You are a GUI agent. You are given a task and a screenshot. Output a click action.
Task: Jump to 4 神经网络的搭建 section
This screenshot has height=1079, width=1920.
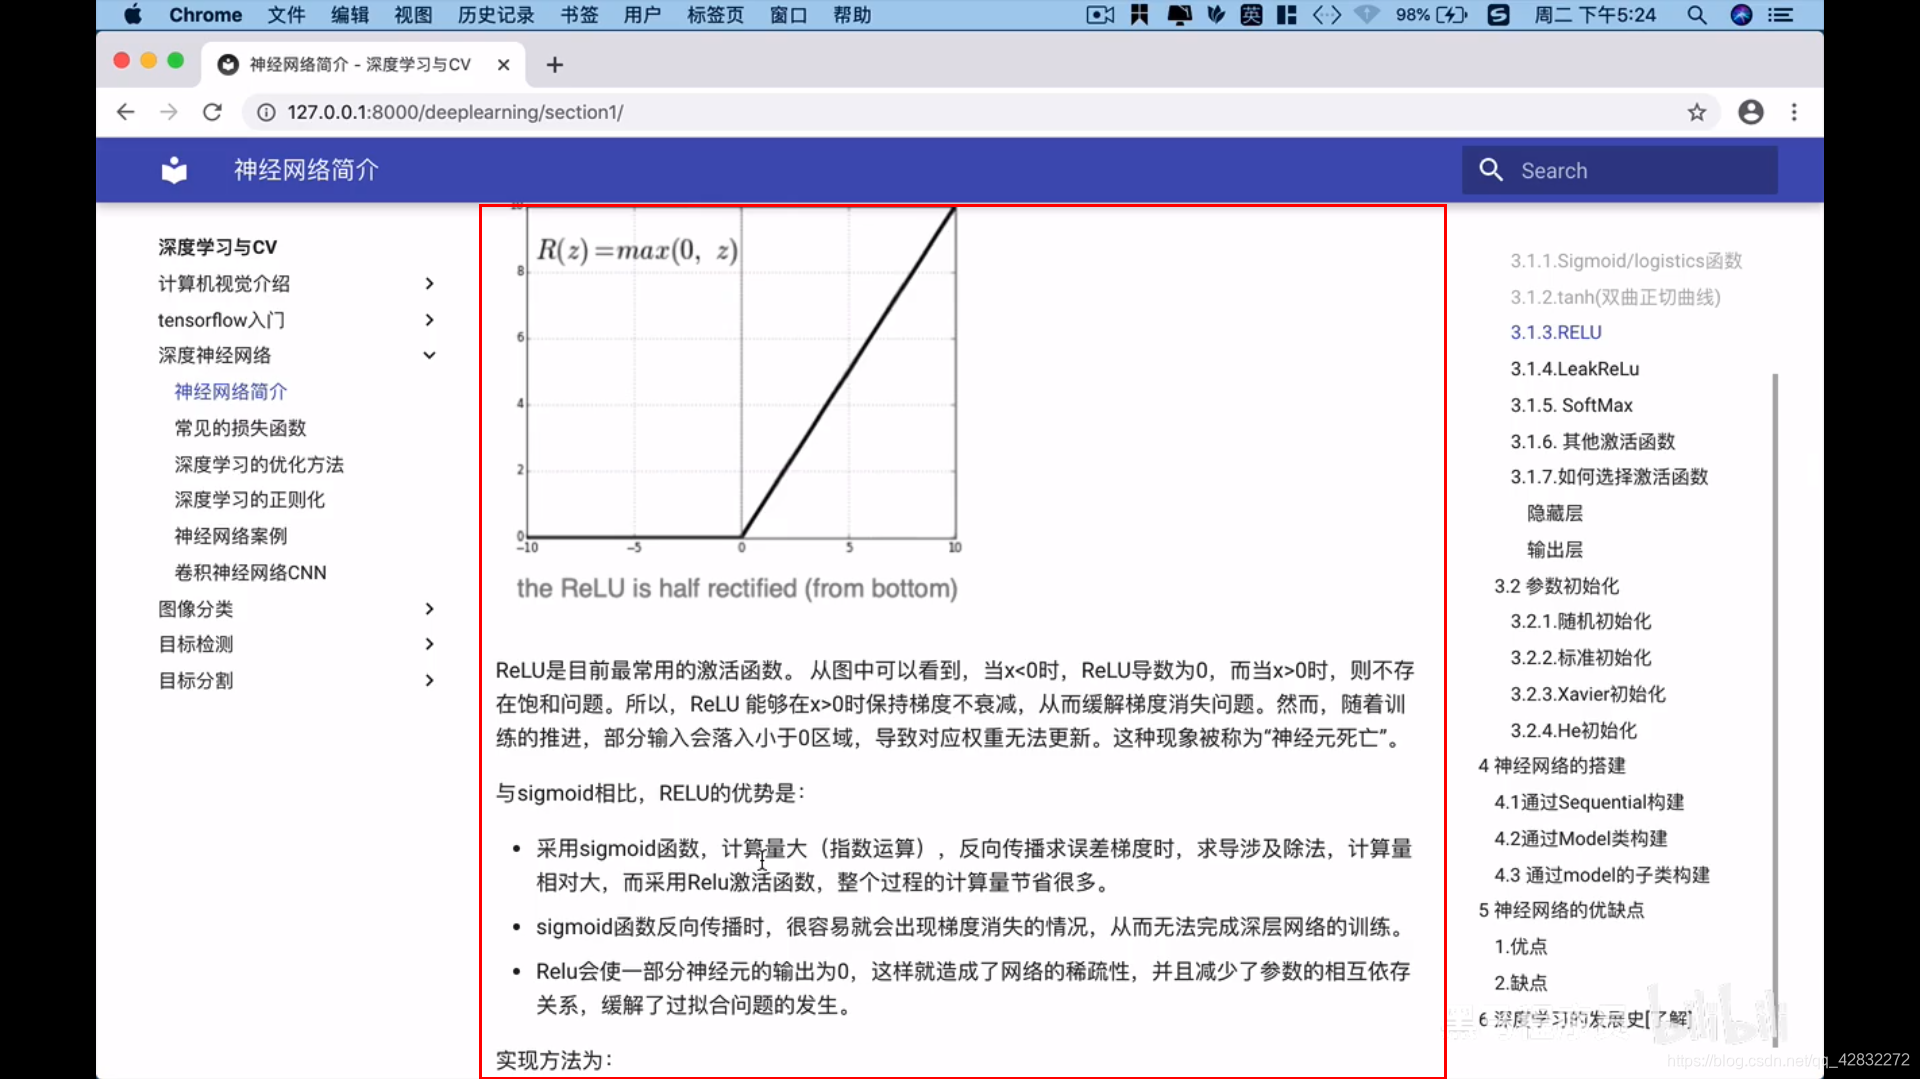click(x=1552, y=766)
